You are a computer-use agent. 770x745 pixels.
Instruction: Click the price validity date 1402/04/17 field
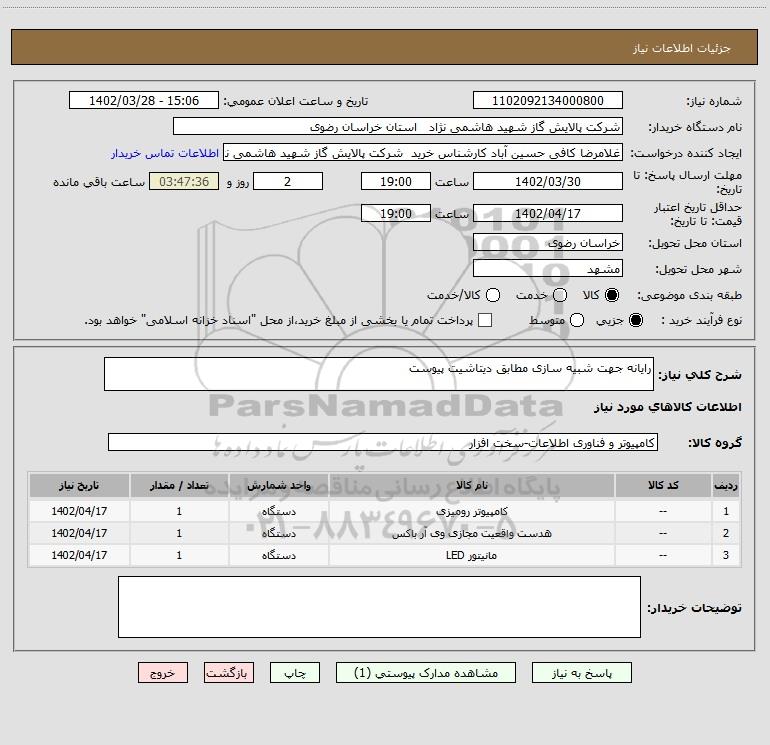coord(548,213)
